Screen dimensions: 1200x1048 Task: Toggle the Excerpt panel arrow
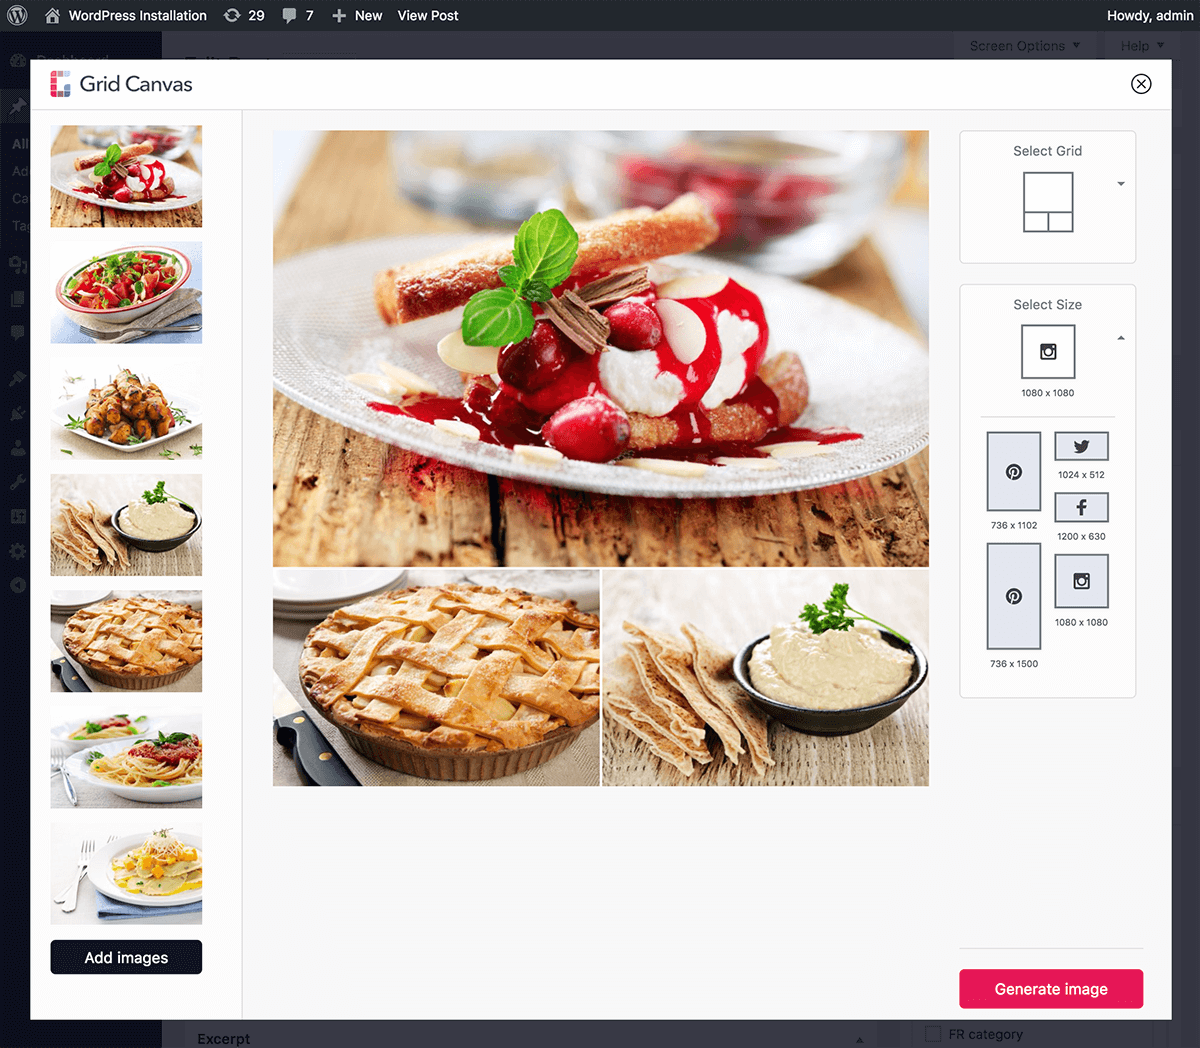(x=859, y=1039)
